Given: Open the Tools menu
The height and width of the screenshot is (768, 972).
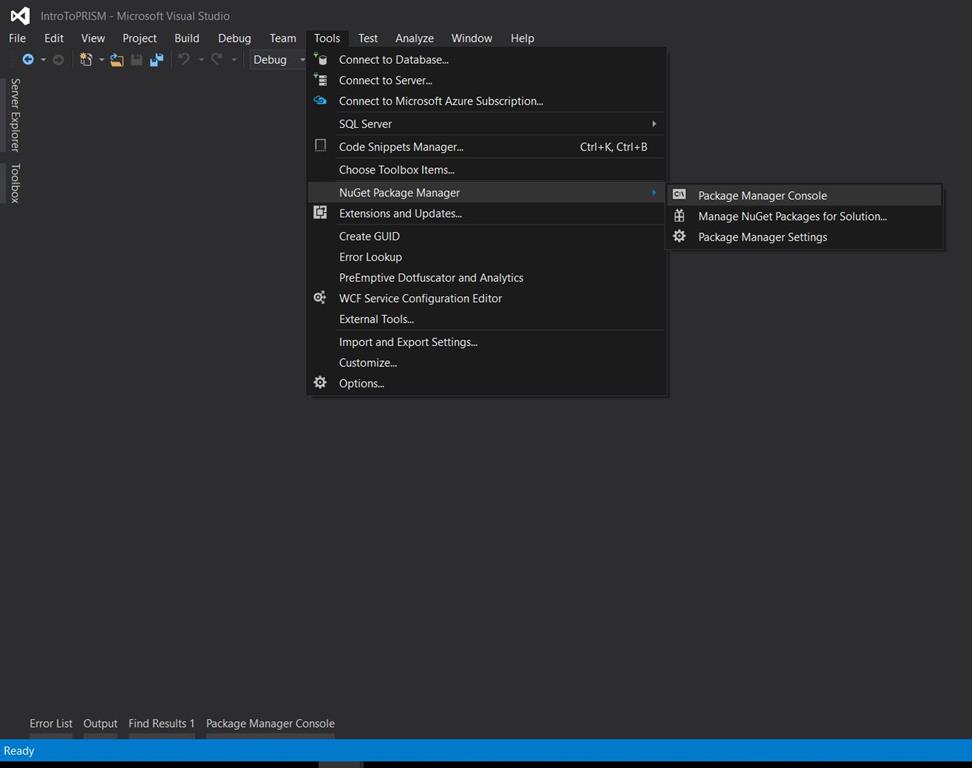Looking at the screenshot, I should [x=326, y=38].
